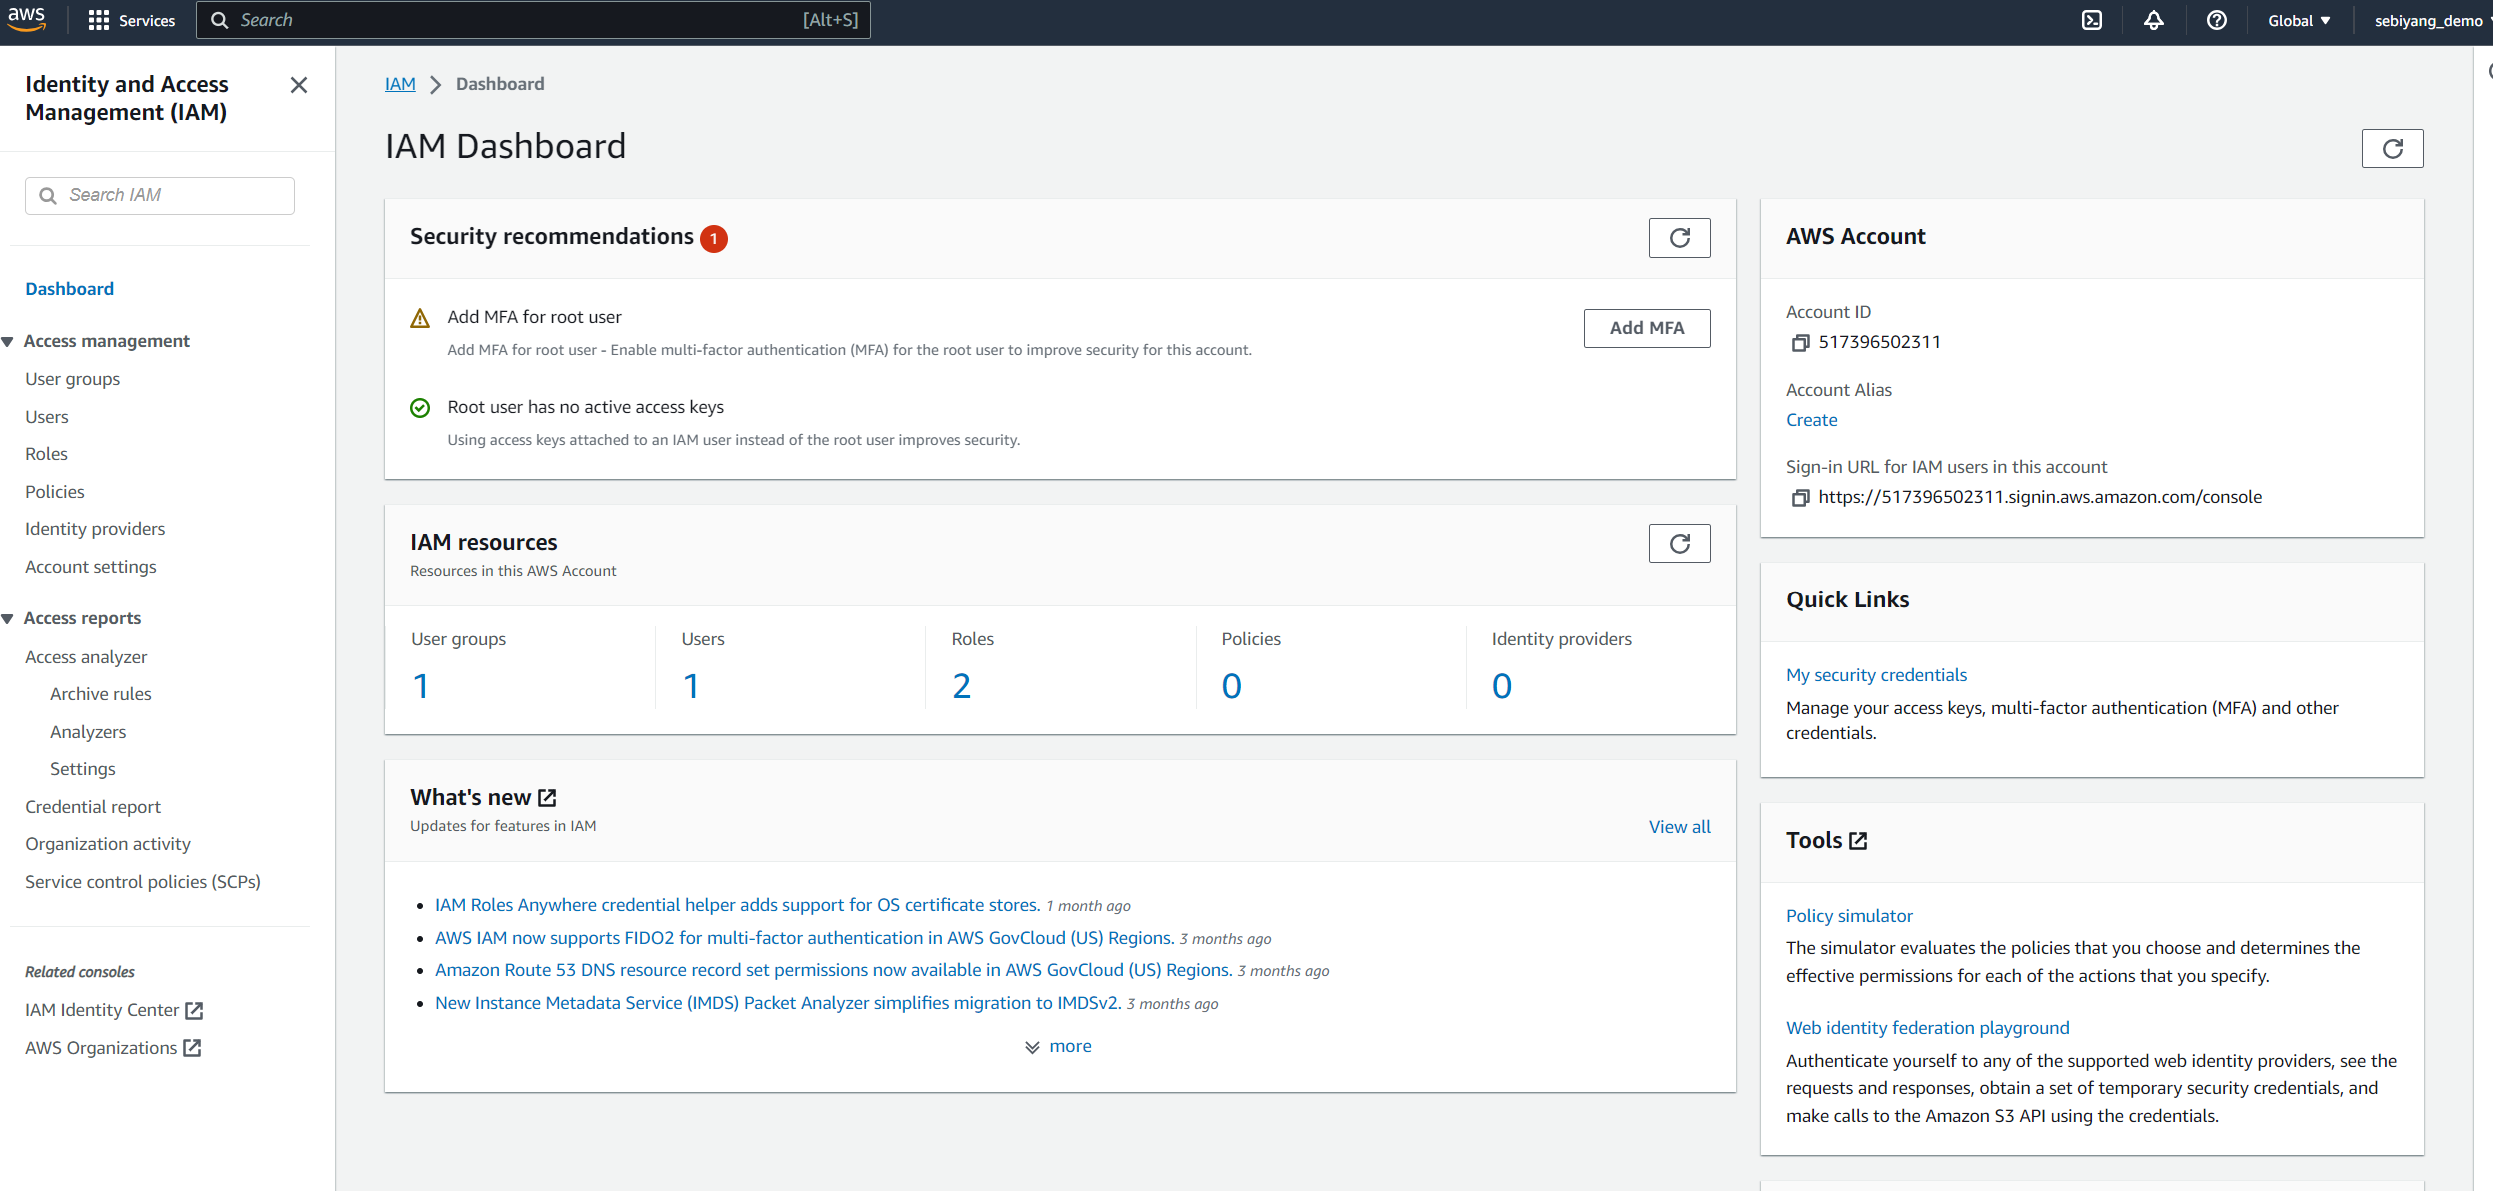
Task: Expand more What's new items
Action: pyautogui.click(x=1058, y=1046)
